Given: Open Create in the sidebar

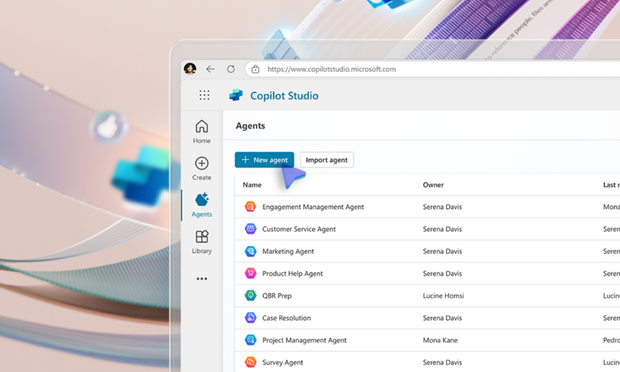Looking at the screenshot, I should coord(202,169).
